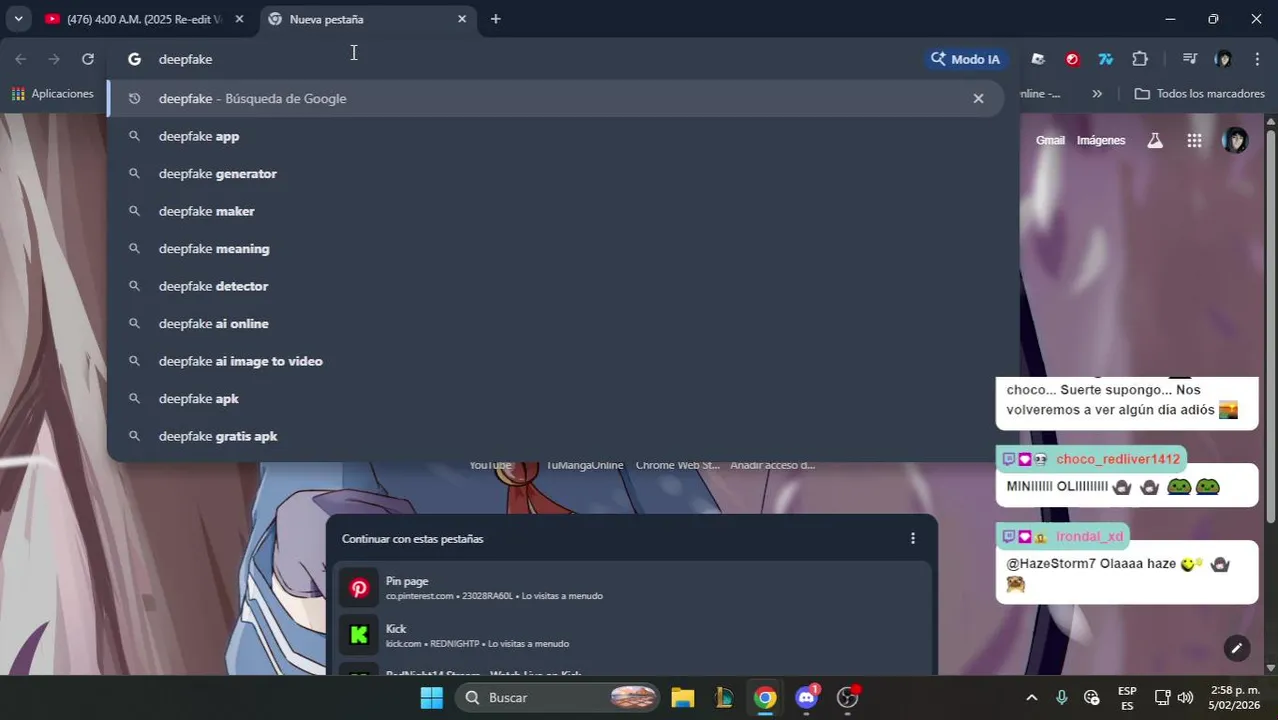Screen dimensions: 1278x720
Task: Open the Kick kick.com entry
Action: click(x=632, y=635)
